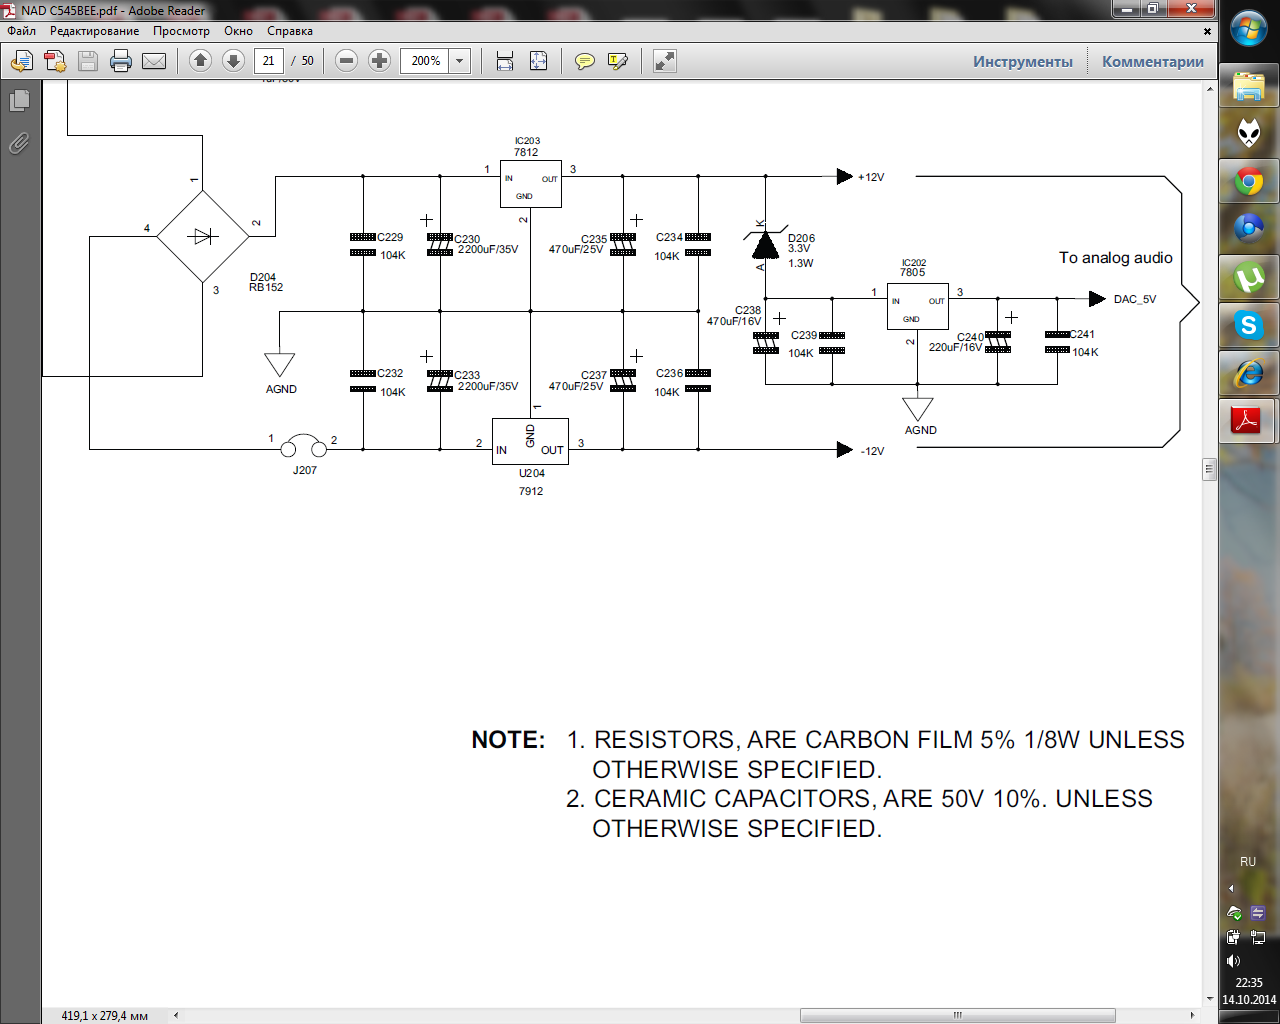The height and width of the screenshot is (1024, 1280).
Task: Click the total pages count 50
Action: pos(307,61)
